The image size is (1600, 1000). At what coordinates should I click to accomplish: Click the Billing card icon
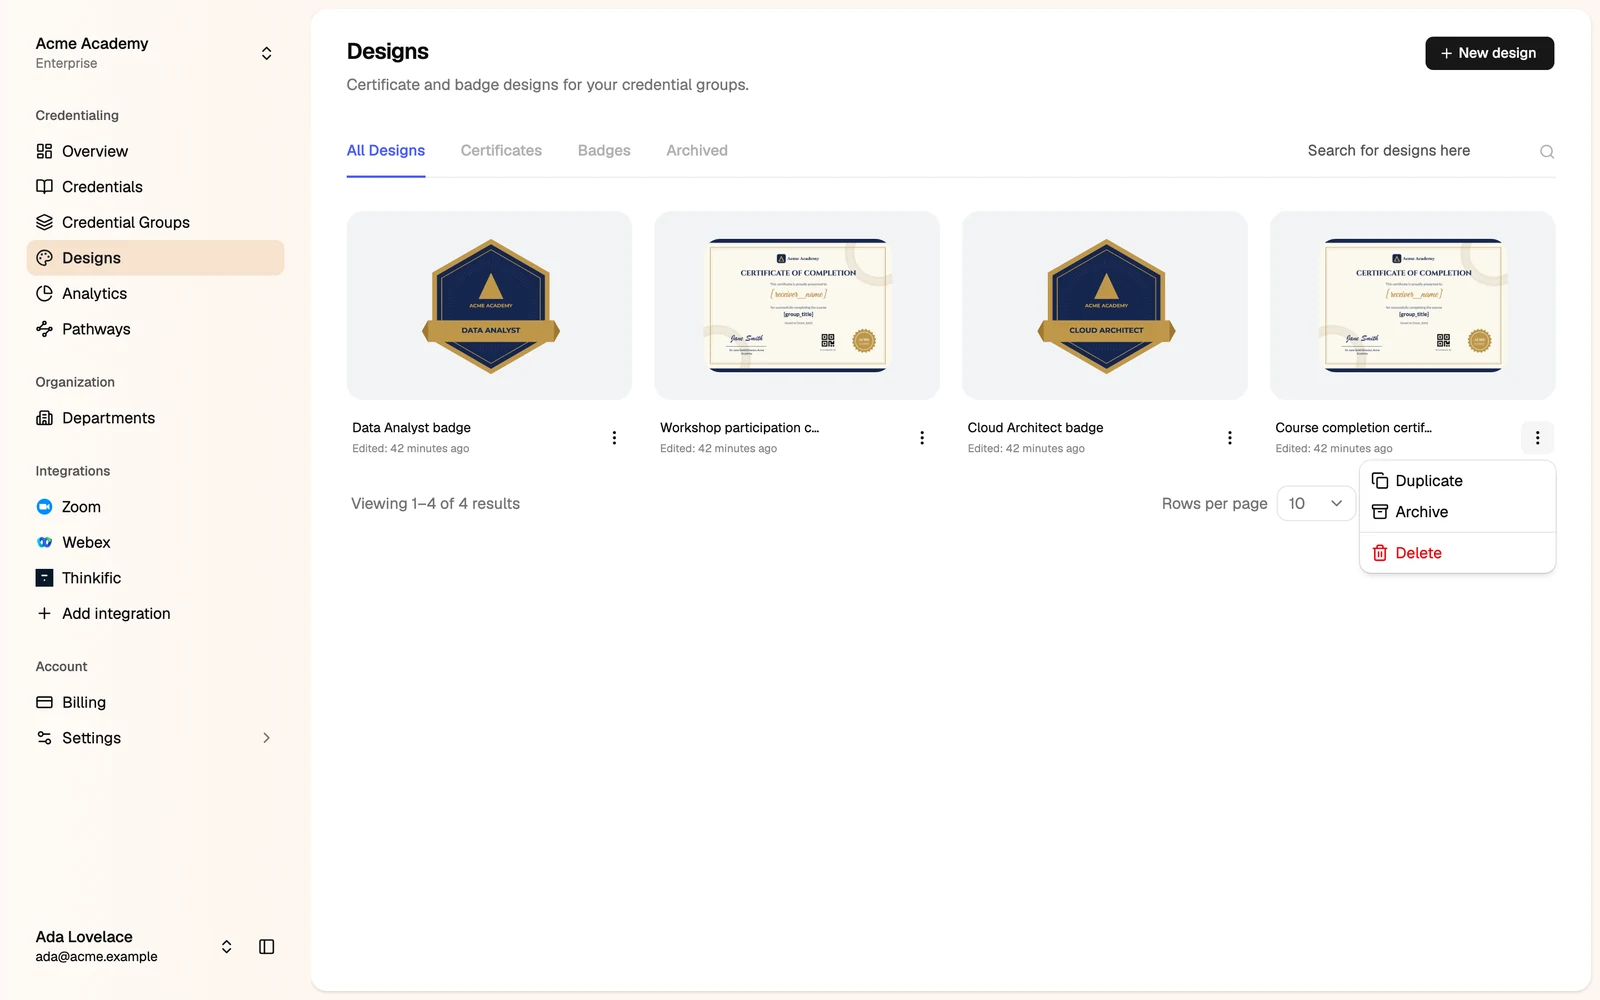[44, 702]
